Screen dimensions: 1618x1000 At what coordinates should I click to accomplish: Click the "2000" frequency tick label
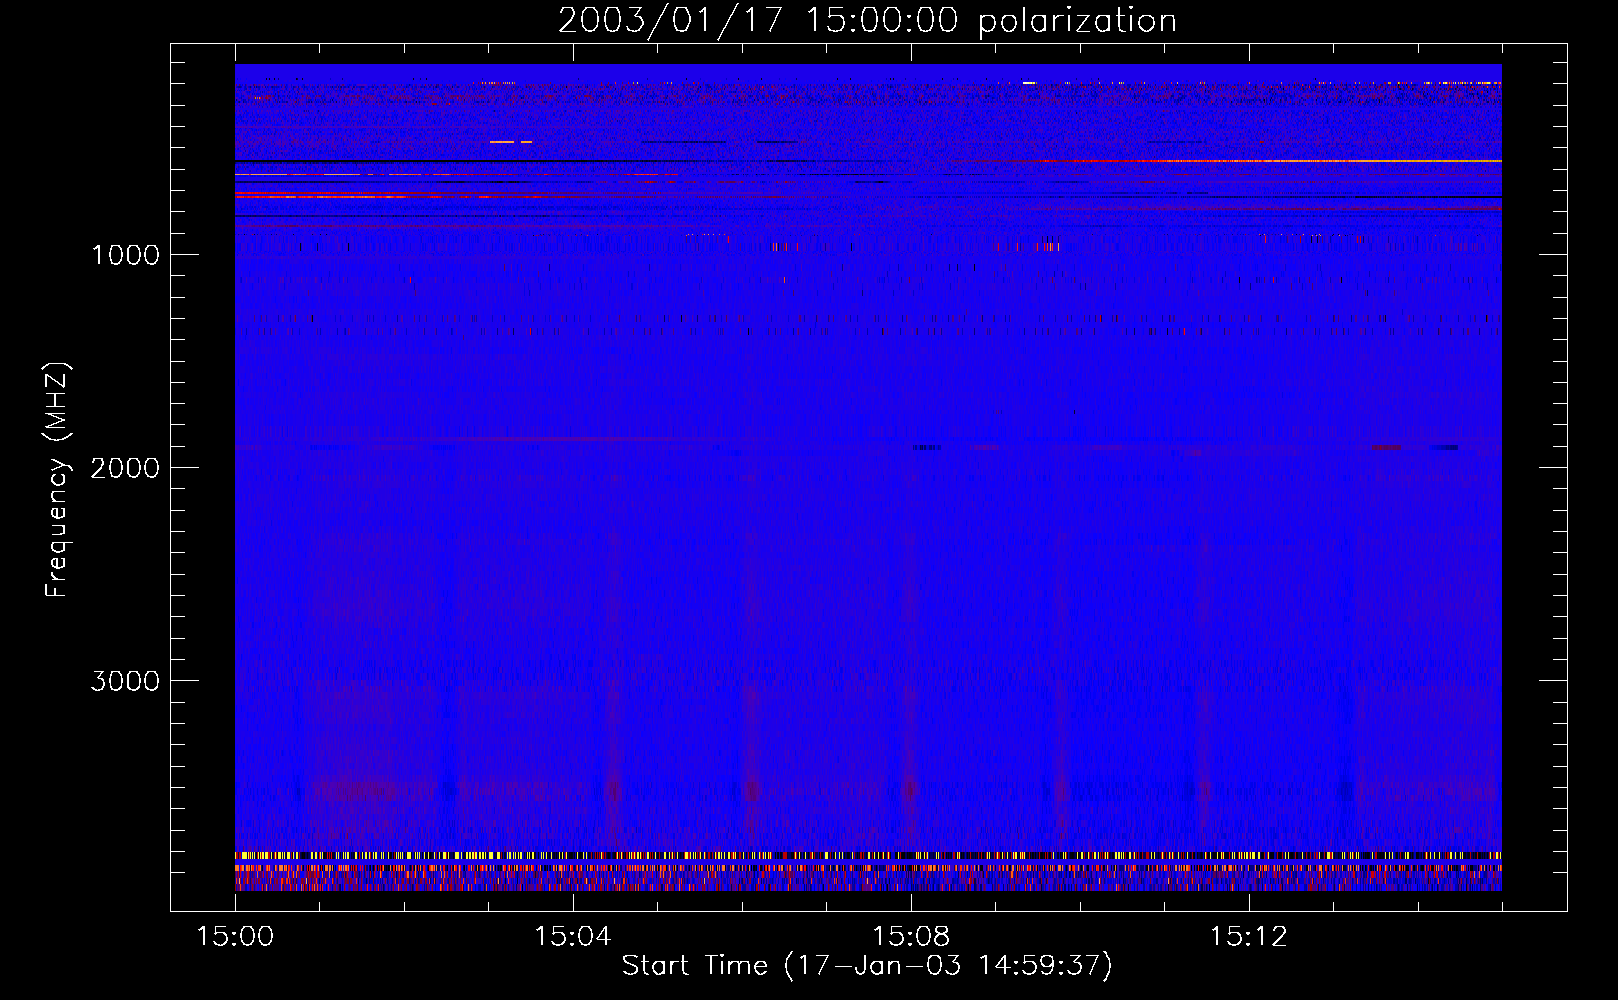click(125, 468)
